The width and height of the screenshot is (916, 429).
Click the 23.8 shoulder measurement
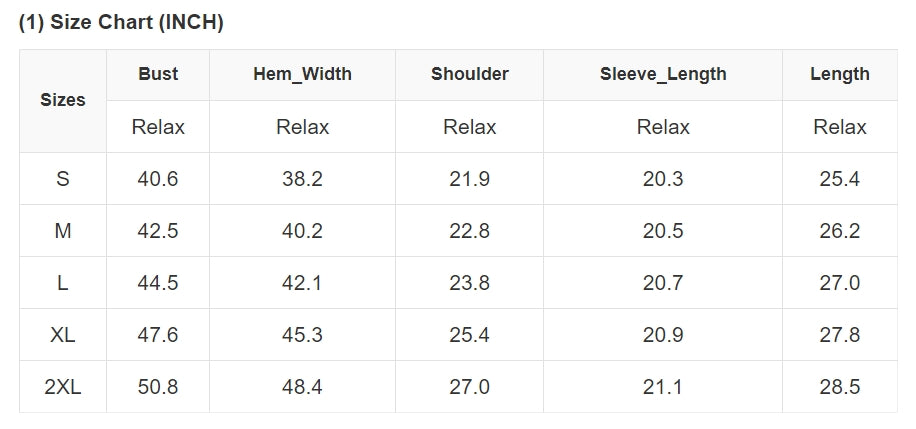[x=469, y=283]
